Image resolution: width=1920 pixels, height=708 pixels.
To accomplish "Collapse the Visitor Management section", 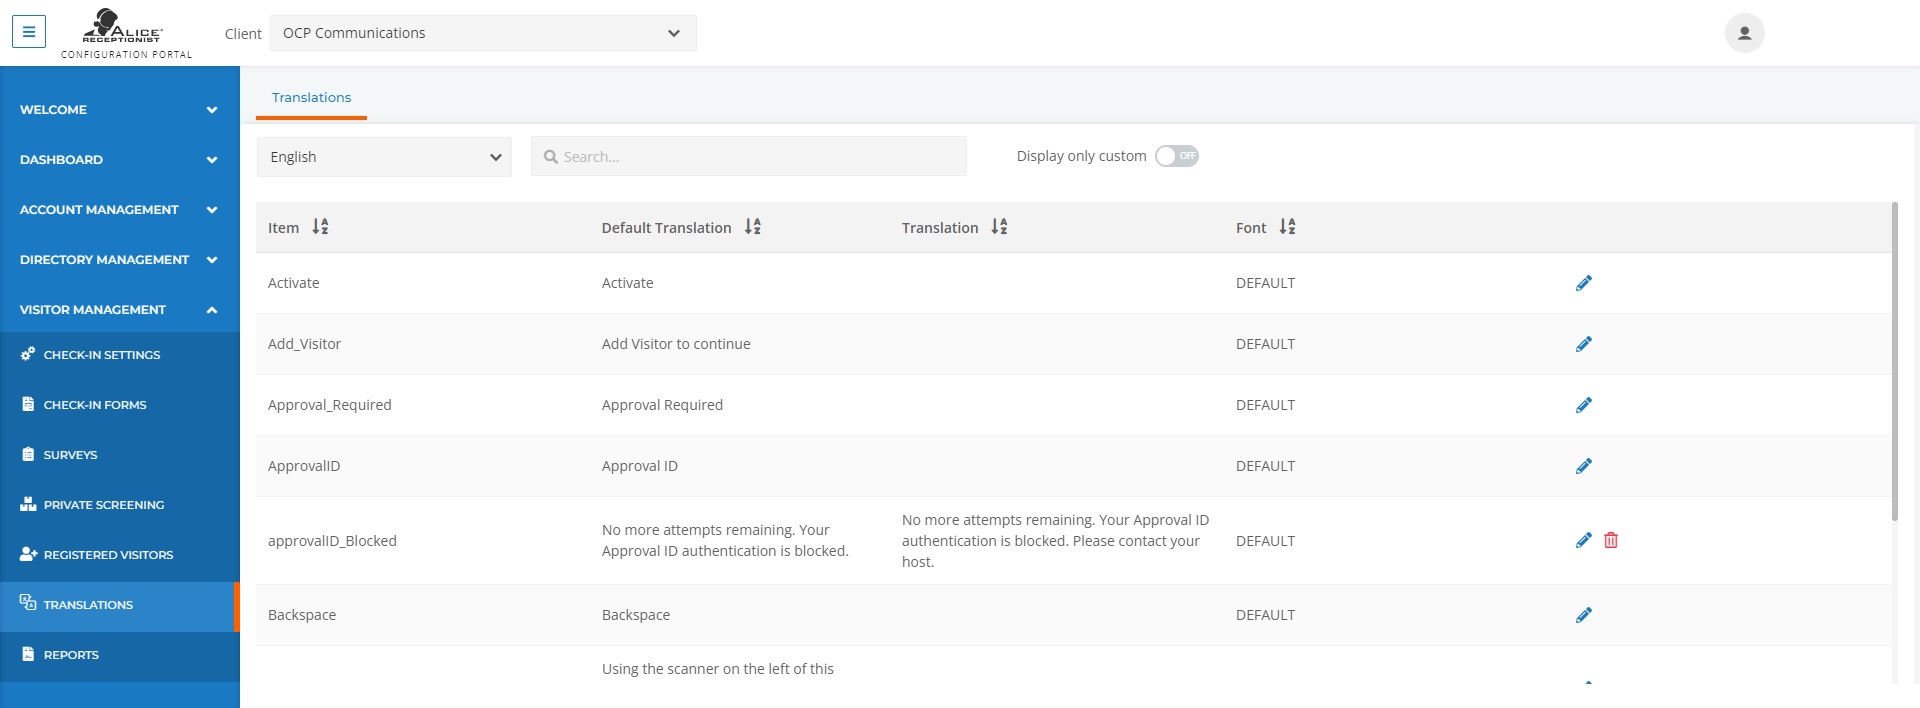I will [x=120, y=309].
